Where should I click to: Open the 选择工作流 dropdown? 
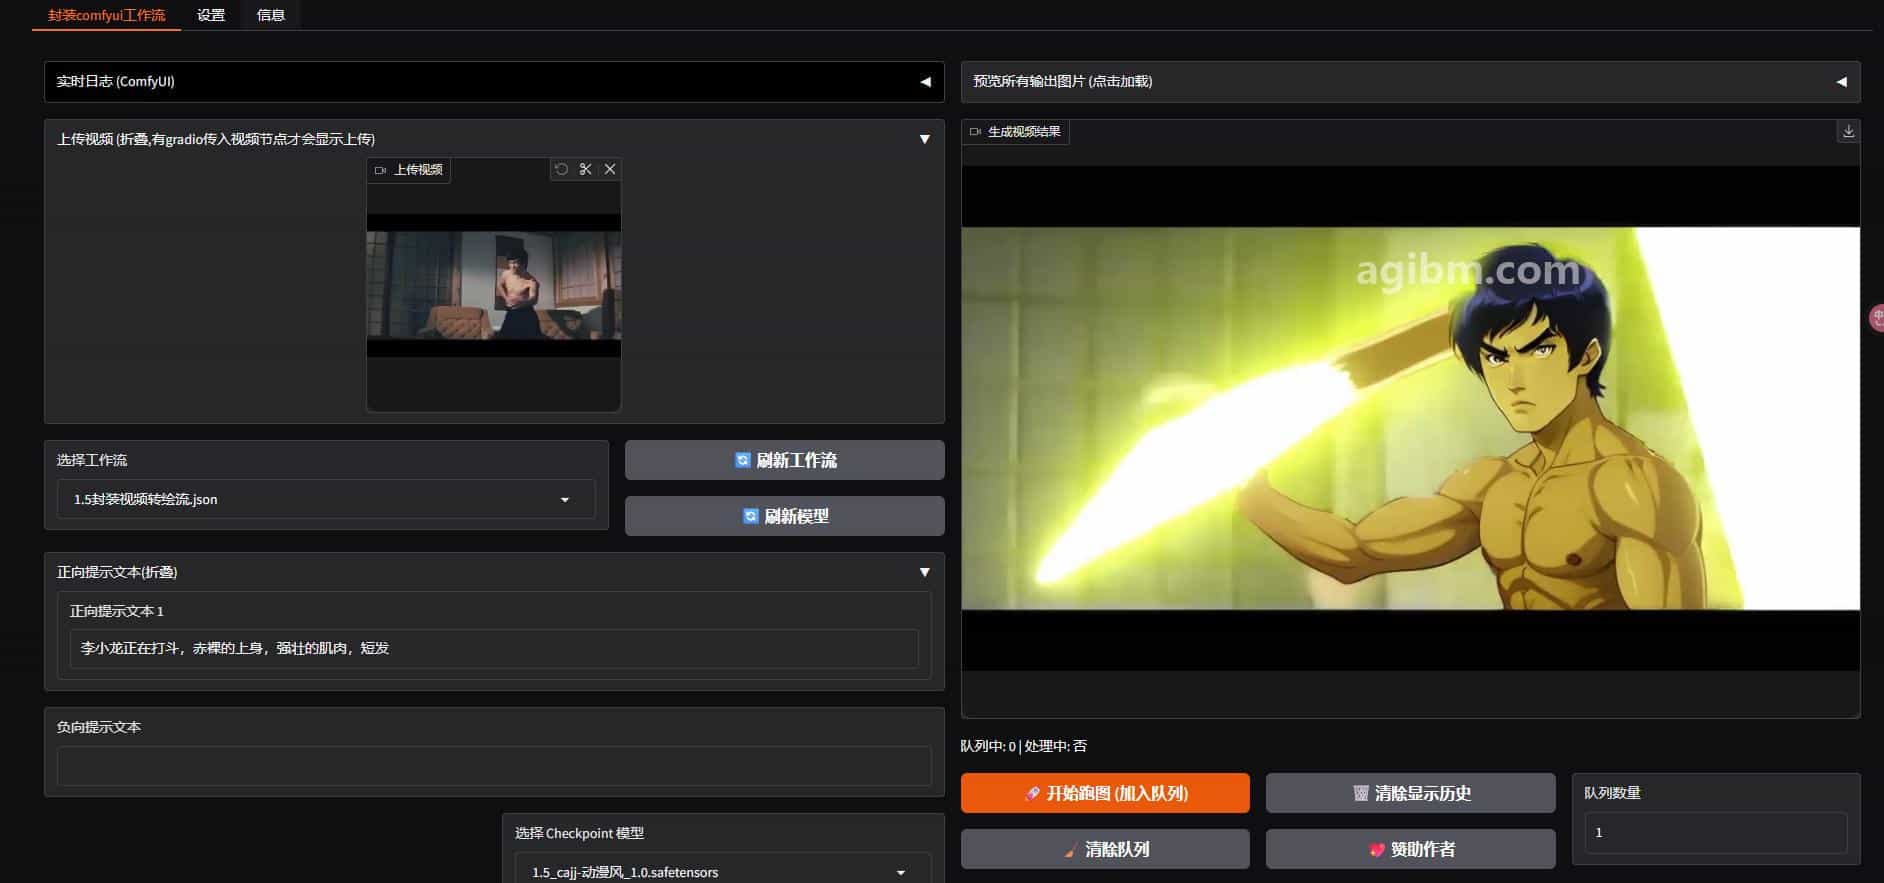coord(326,499)
